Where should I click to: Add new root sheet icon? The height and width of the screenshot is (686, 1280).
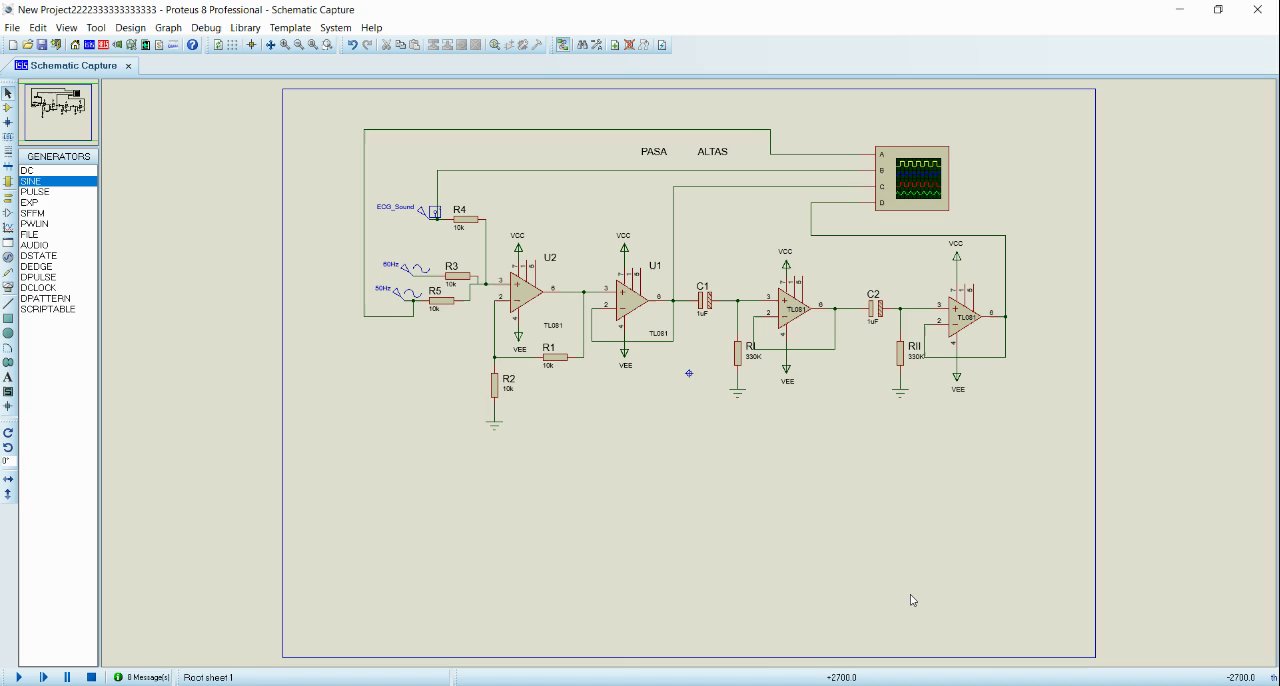[x=615, y=45]
